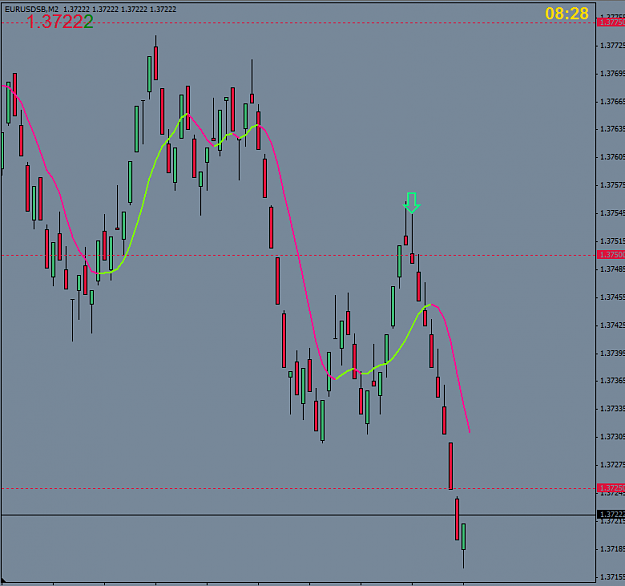Screen dimensions: 625x586
Task: Click the 1.37665 price scale value
Action: click(x=612, y=102)
